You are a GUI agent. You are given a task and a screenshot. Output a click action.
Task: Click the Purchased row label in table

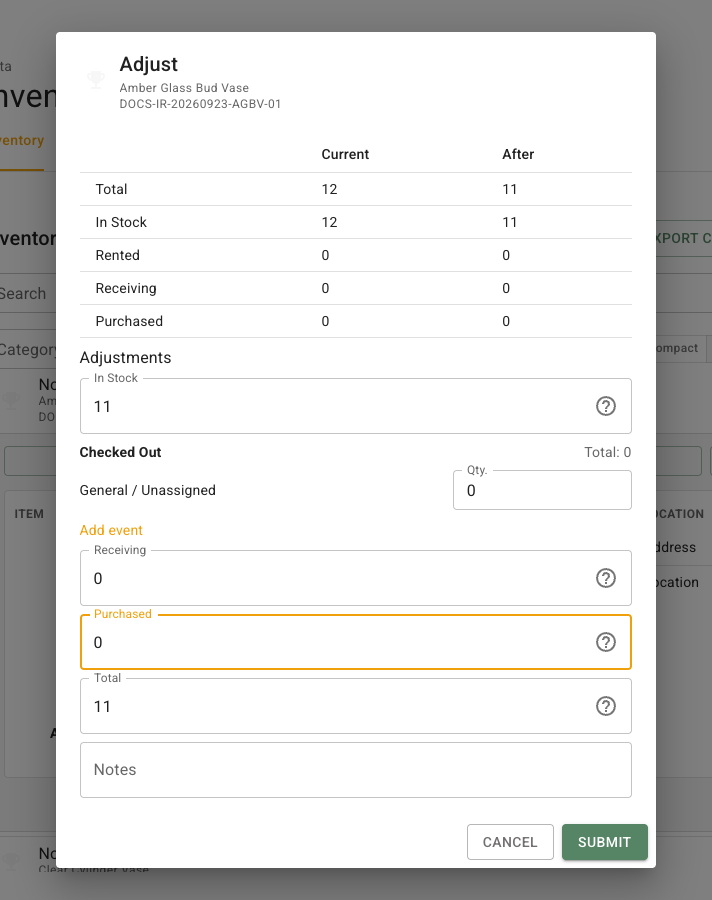point(129,321)
